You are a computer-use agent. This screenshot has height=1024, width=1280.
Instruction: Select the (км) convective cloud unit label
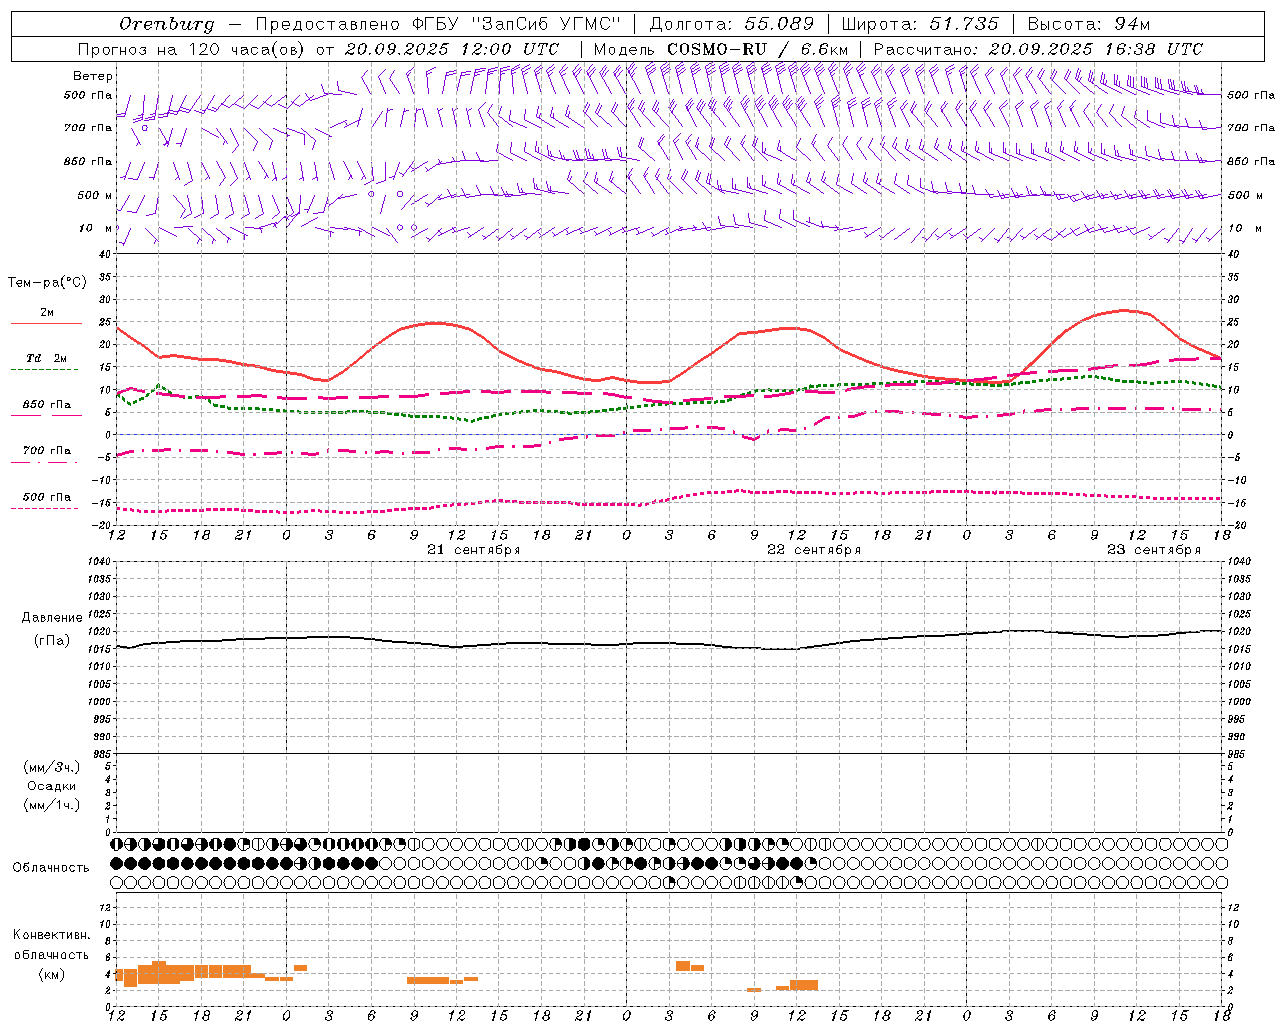52,974
